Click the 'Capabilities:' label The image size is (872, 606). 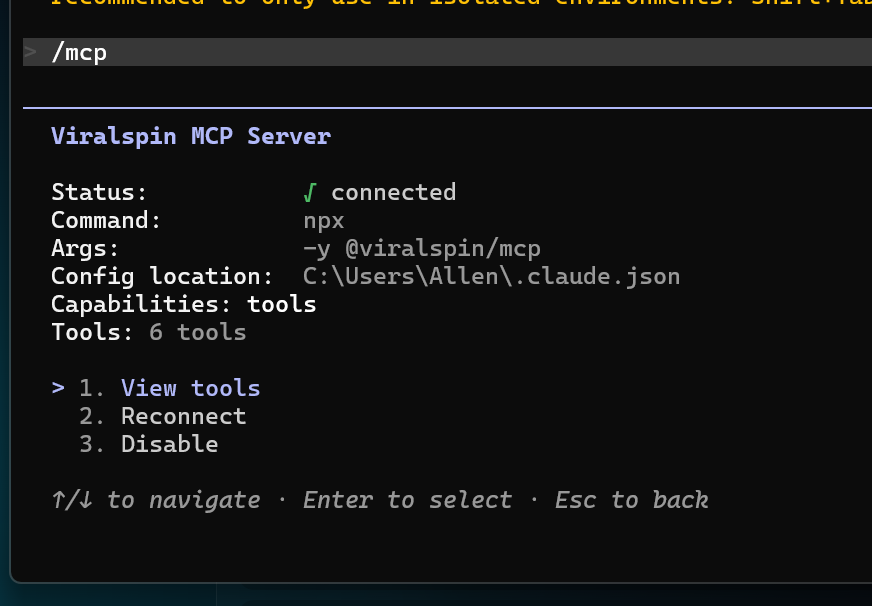[141, 305]
